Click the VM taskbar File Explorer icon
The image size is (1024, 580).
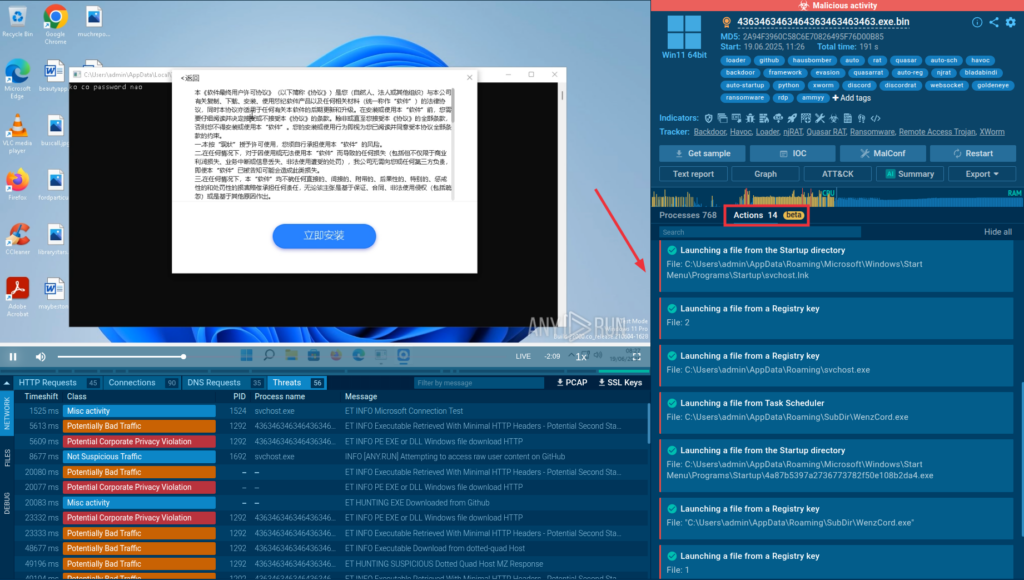click(x=291, y=355)
